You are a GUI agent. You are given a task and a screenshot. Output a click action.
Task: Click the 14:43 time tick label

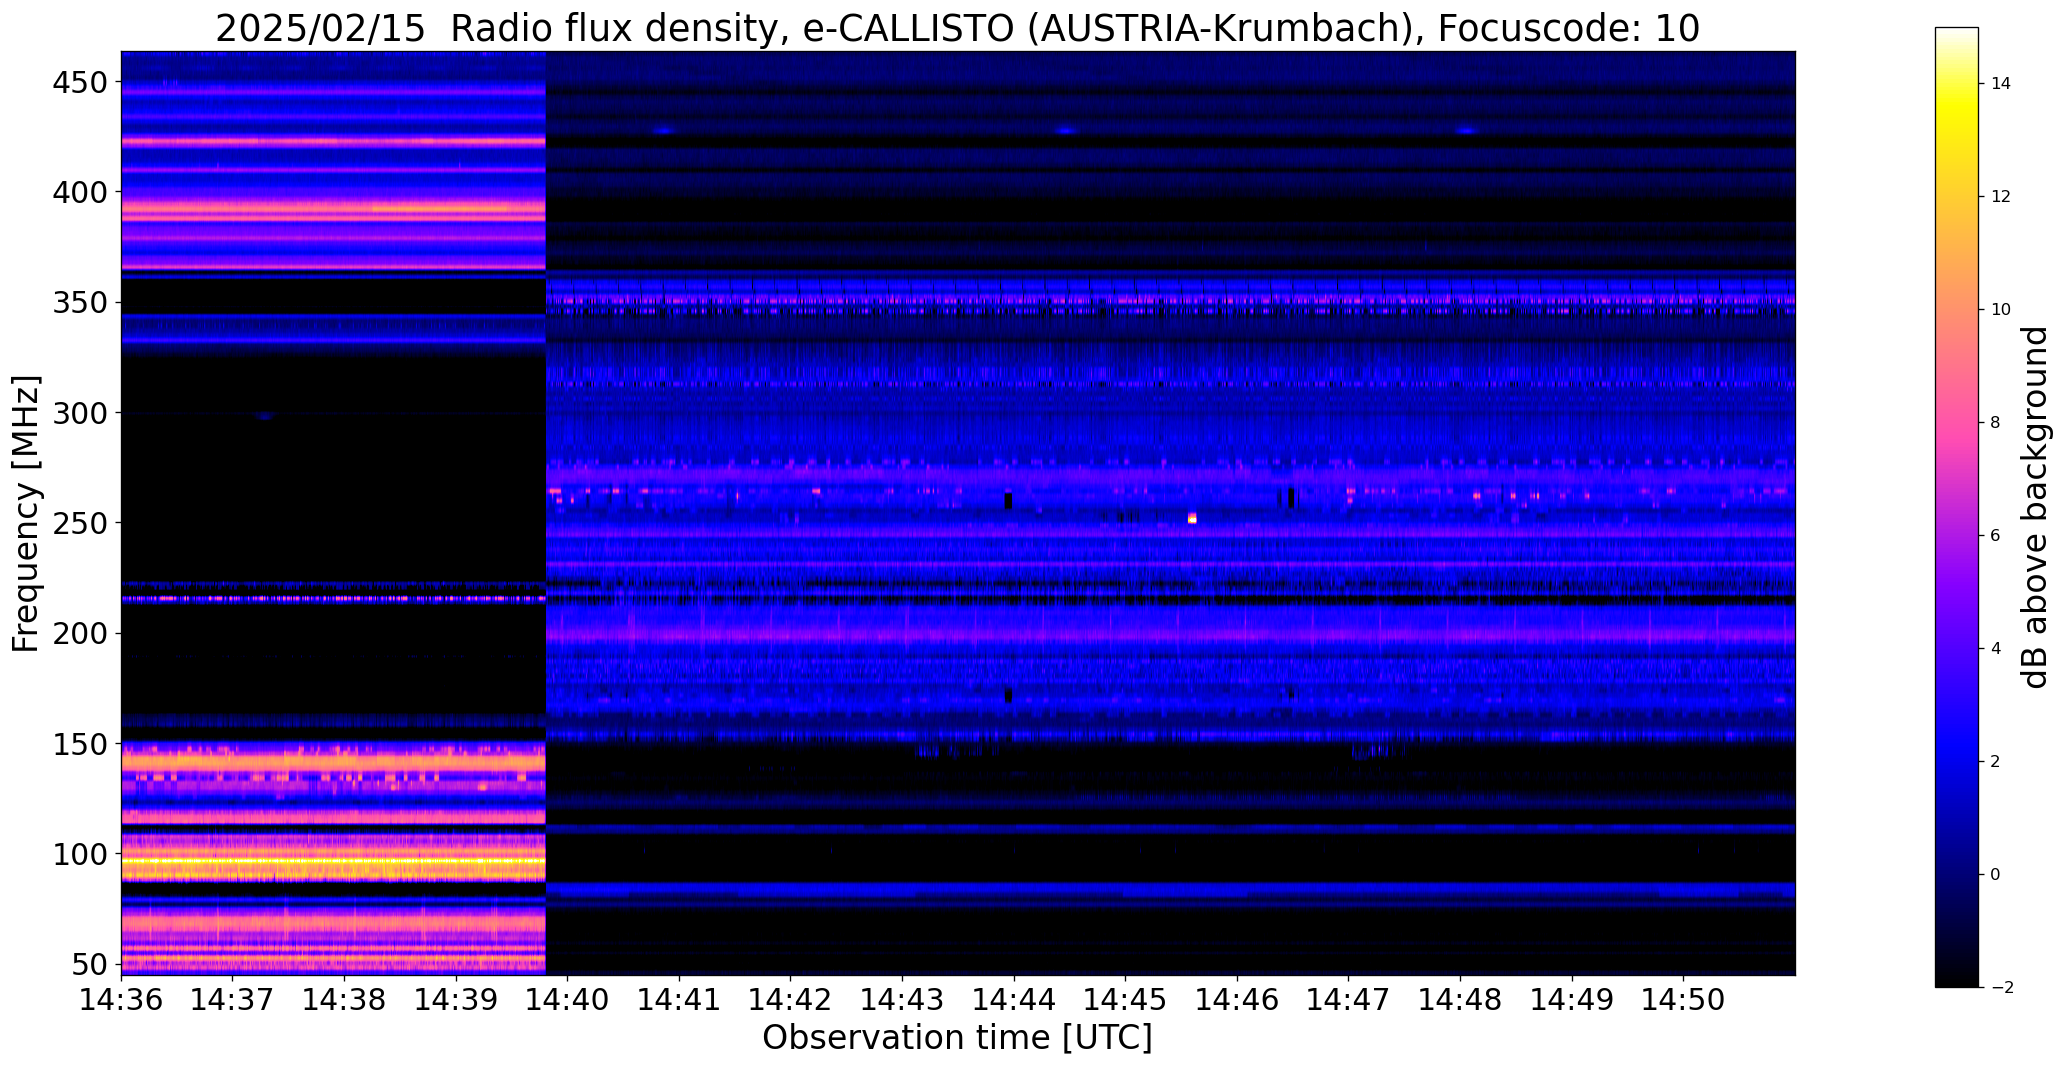(x=903, y=1000)
